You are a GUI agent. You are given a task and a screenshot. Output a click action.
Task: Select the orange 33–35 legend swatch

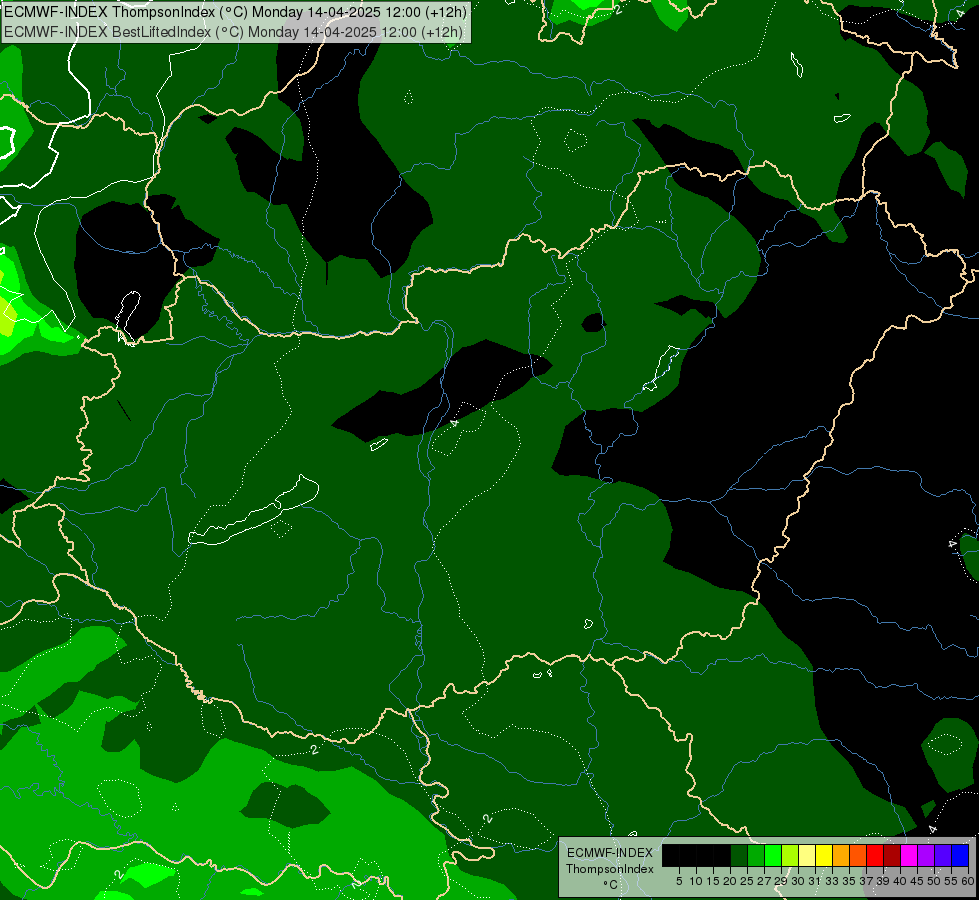point(841,855)
